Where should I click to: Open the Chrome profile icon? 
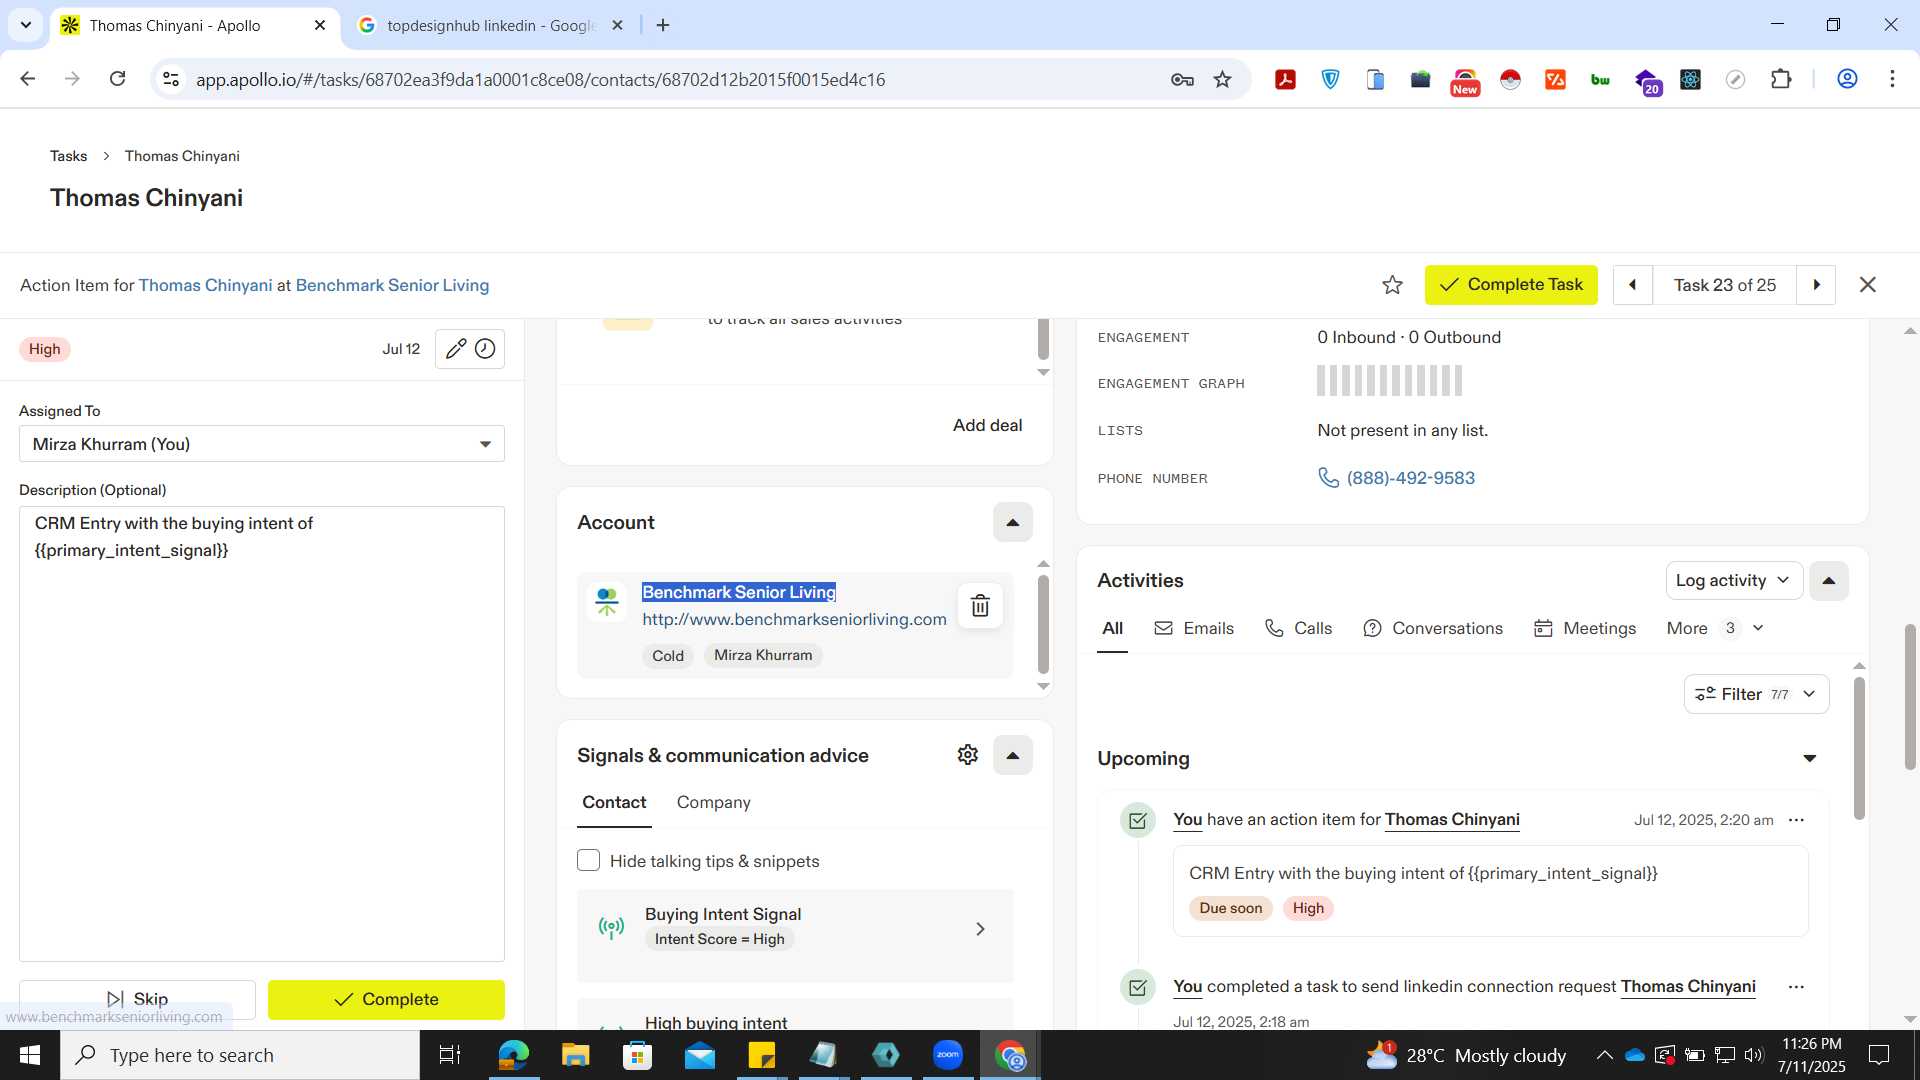coord(1847,79)
